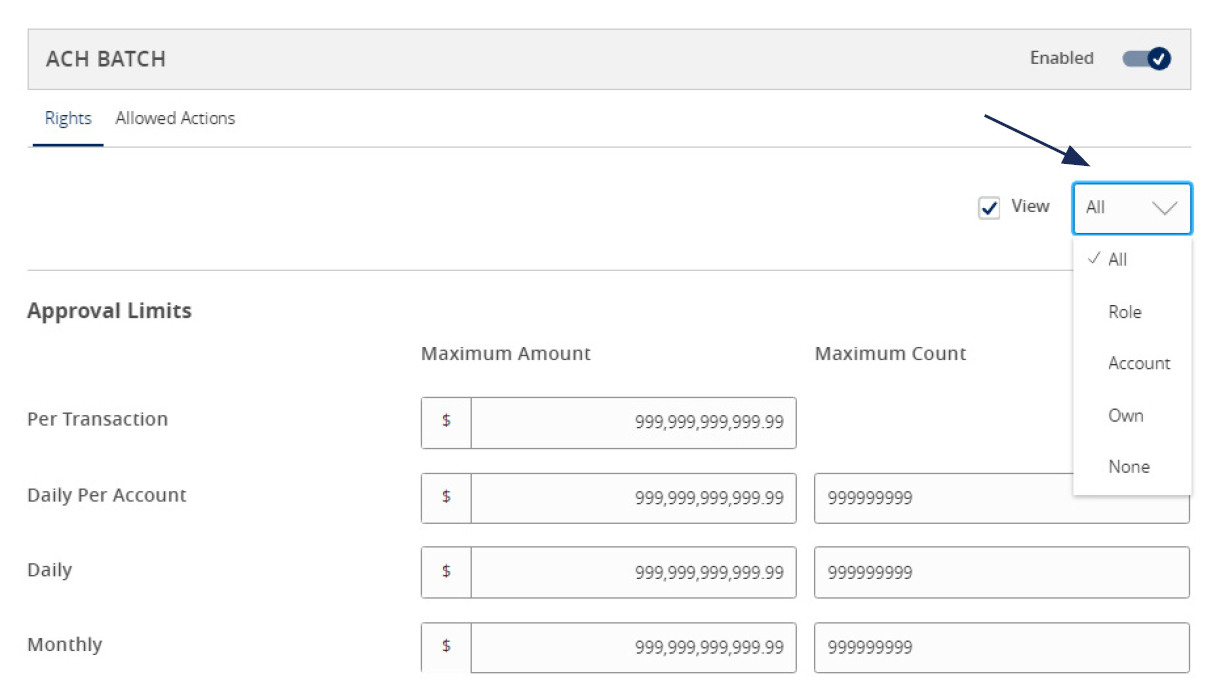The height and width of the screenshot is (693, 1221).
Task: Select the Monthly Maximum Count field
Action: [1000, 648]
